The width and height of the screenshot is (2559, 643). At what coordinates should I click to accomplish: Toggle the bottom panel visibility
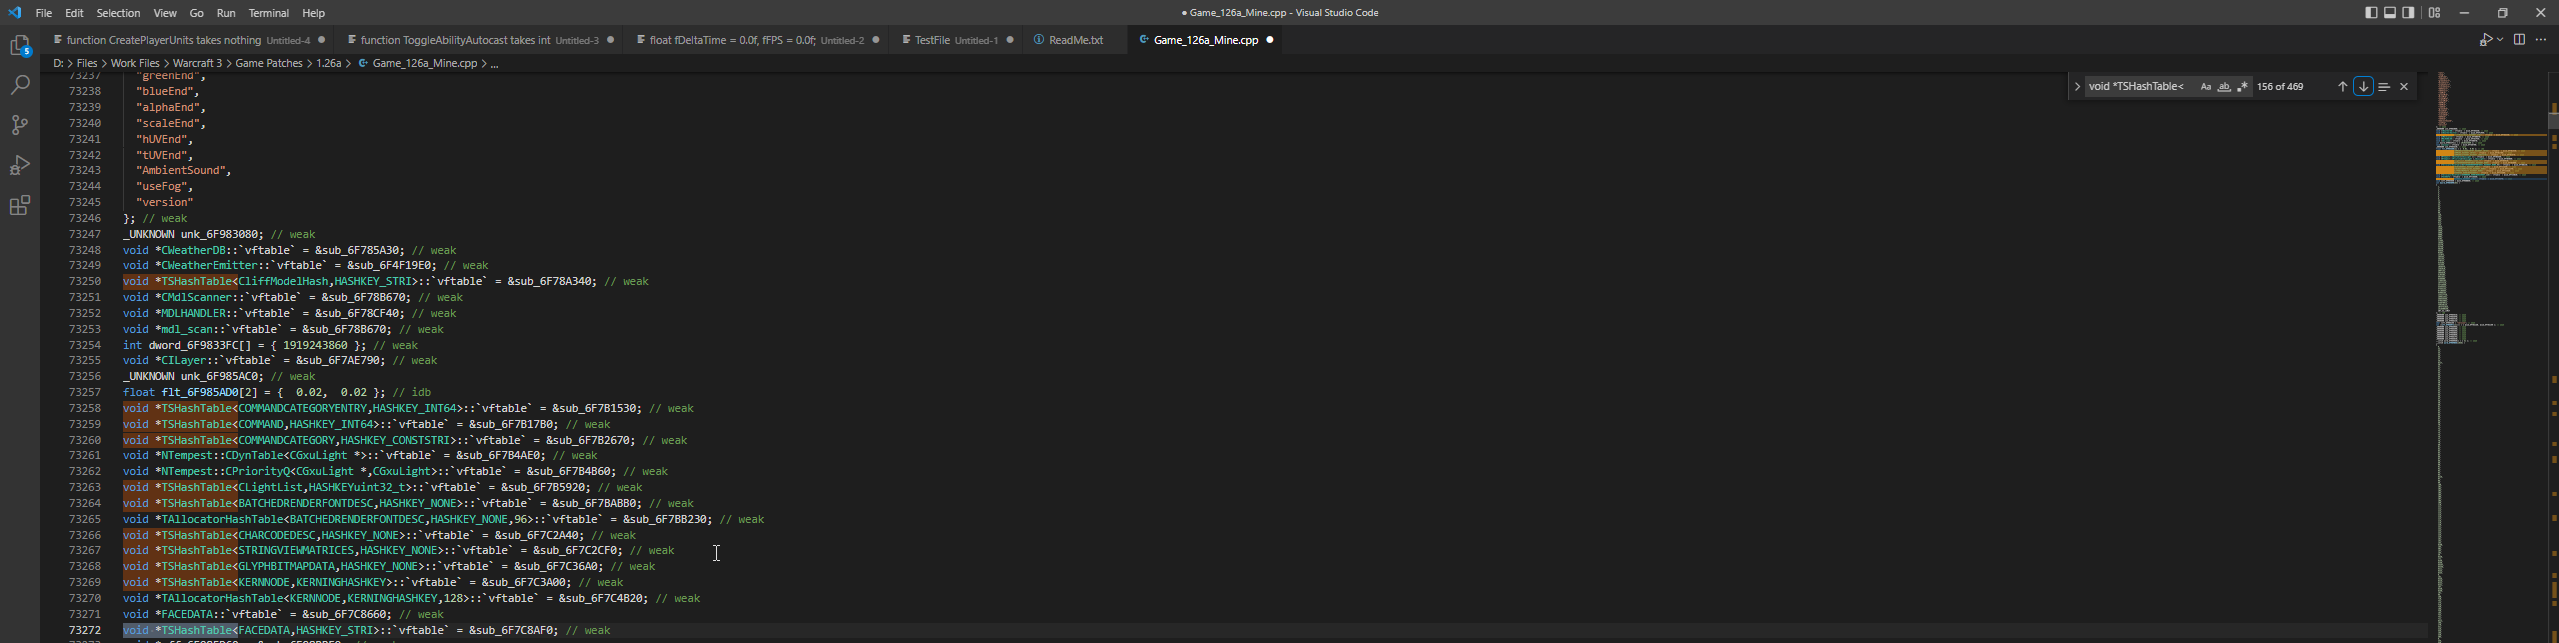(2390, 13)
